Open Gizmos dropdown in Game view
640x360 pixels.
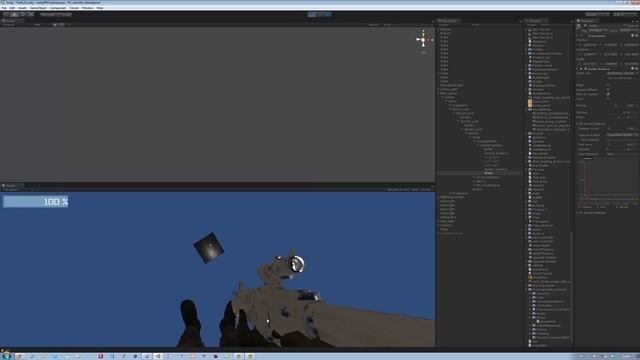[x=426, y=190]
